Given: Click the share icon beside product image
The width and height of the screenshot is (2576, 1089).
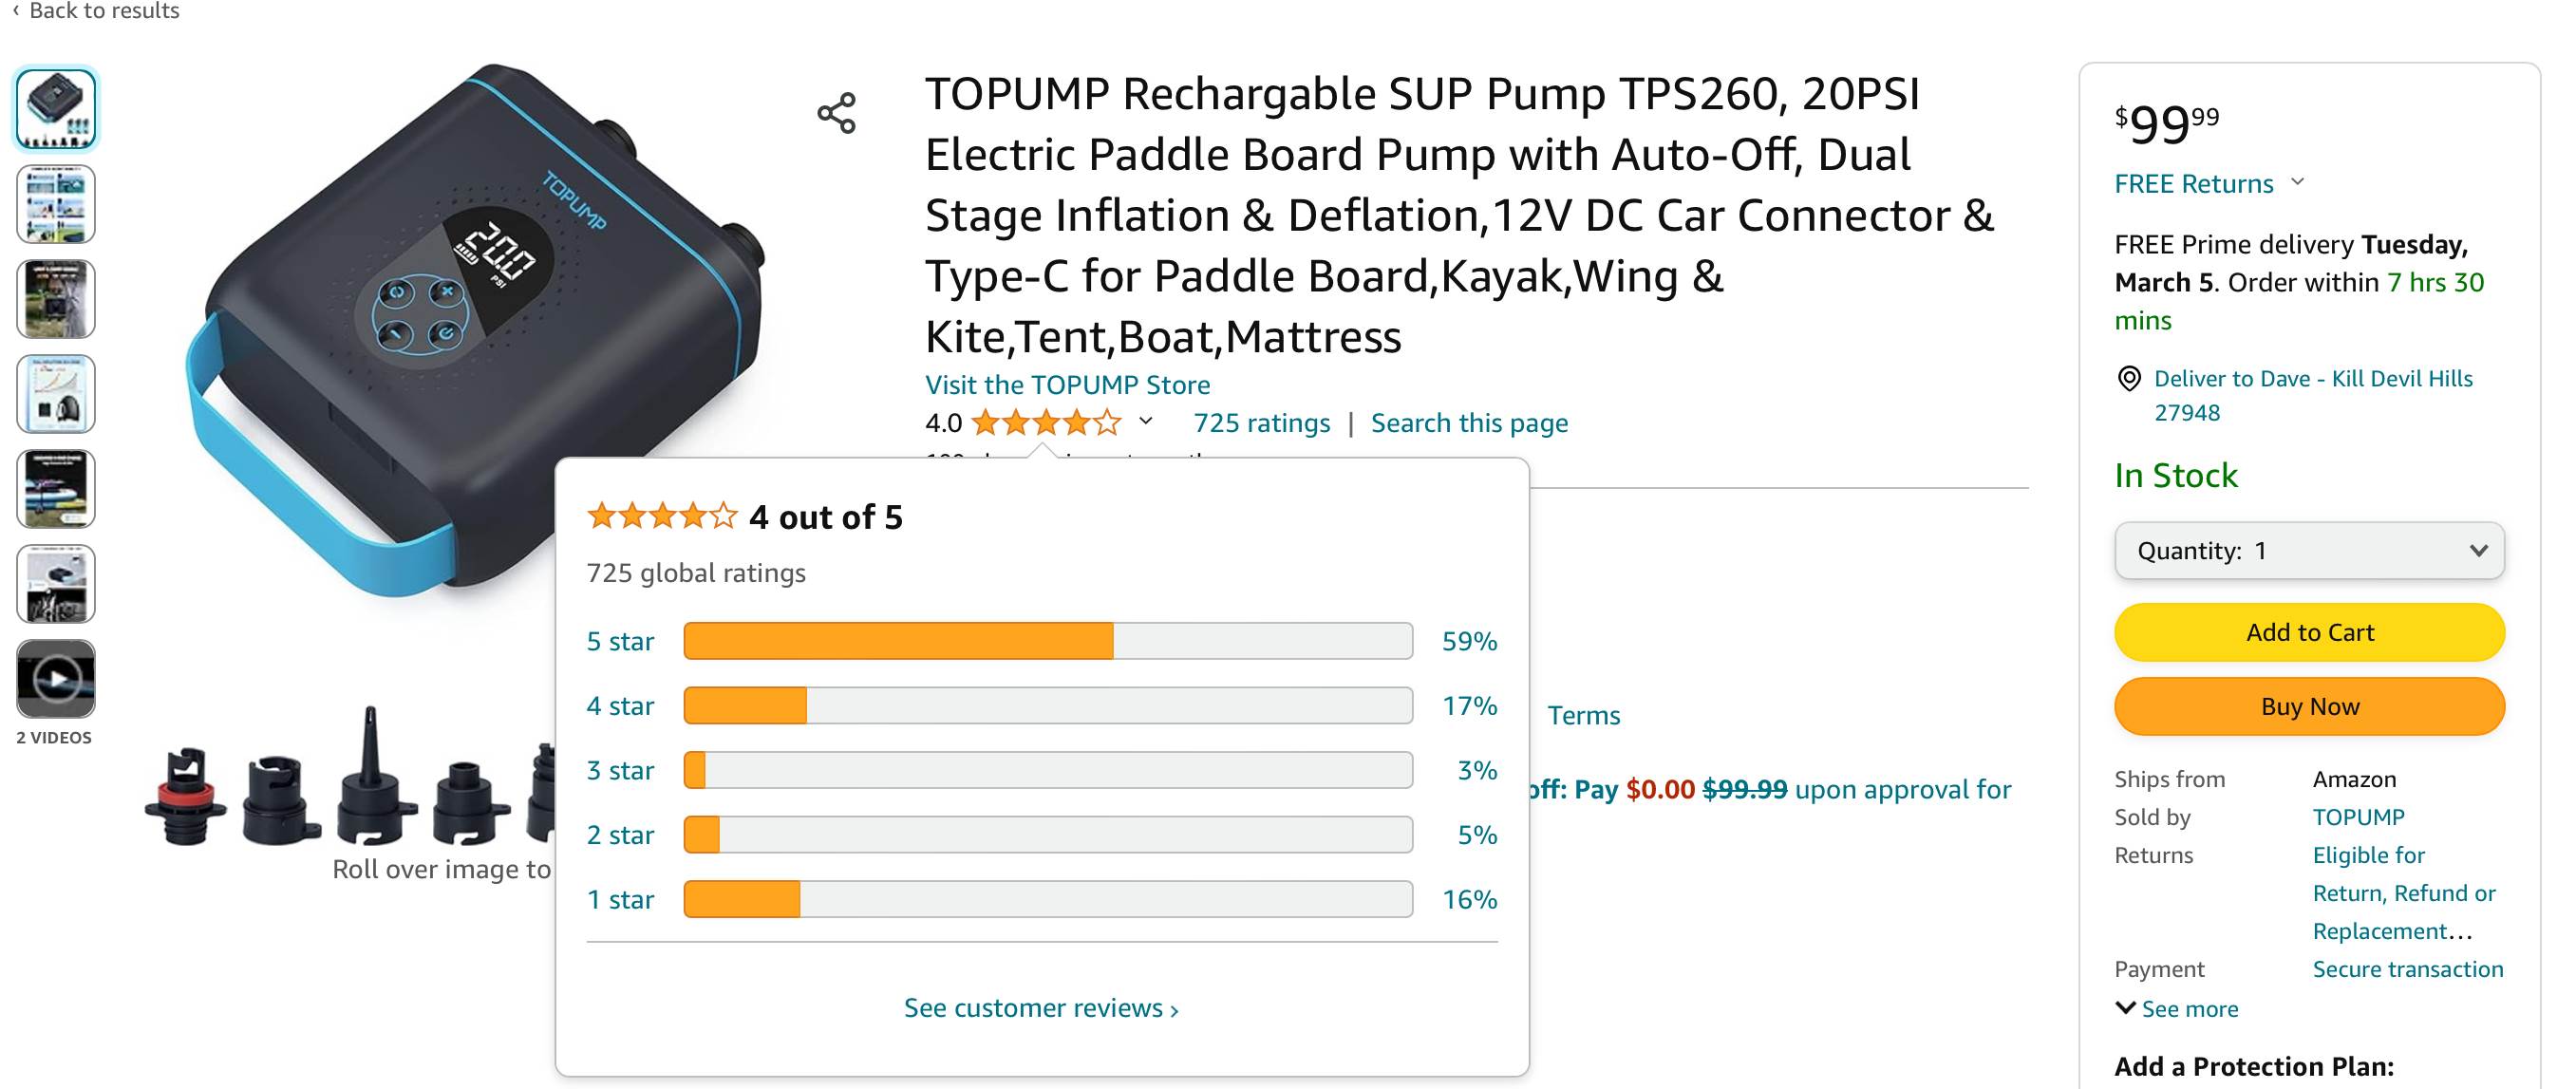Looking at the screenshot, I should coord(836,113).
